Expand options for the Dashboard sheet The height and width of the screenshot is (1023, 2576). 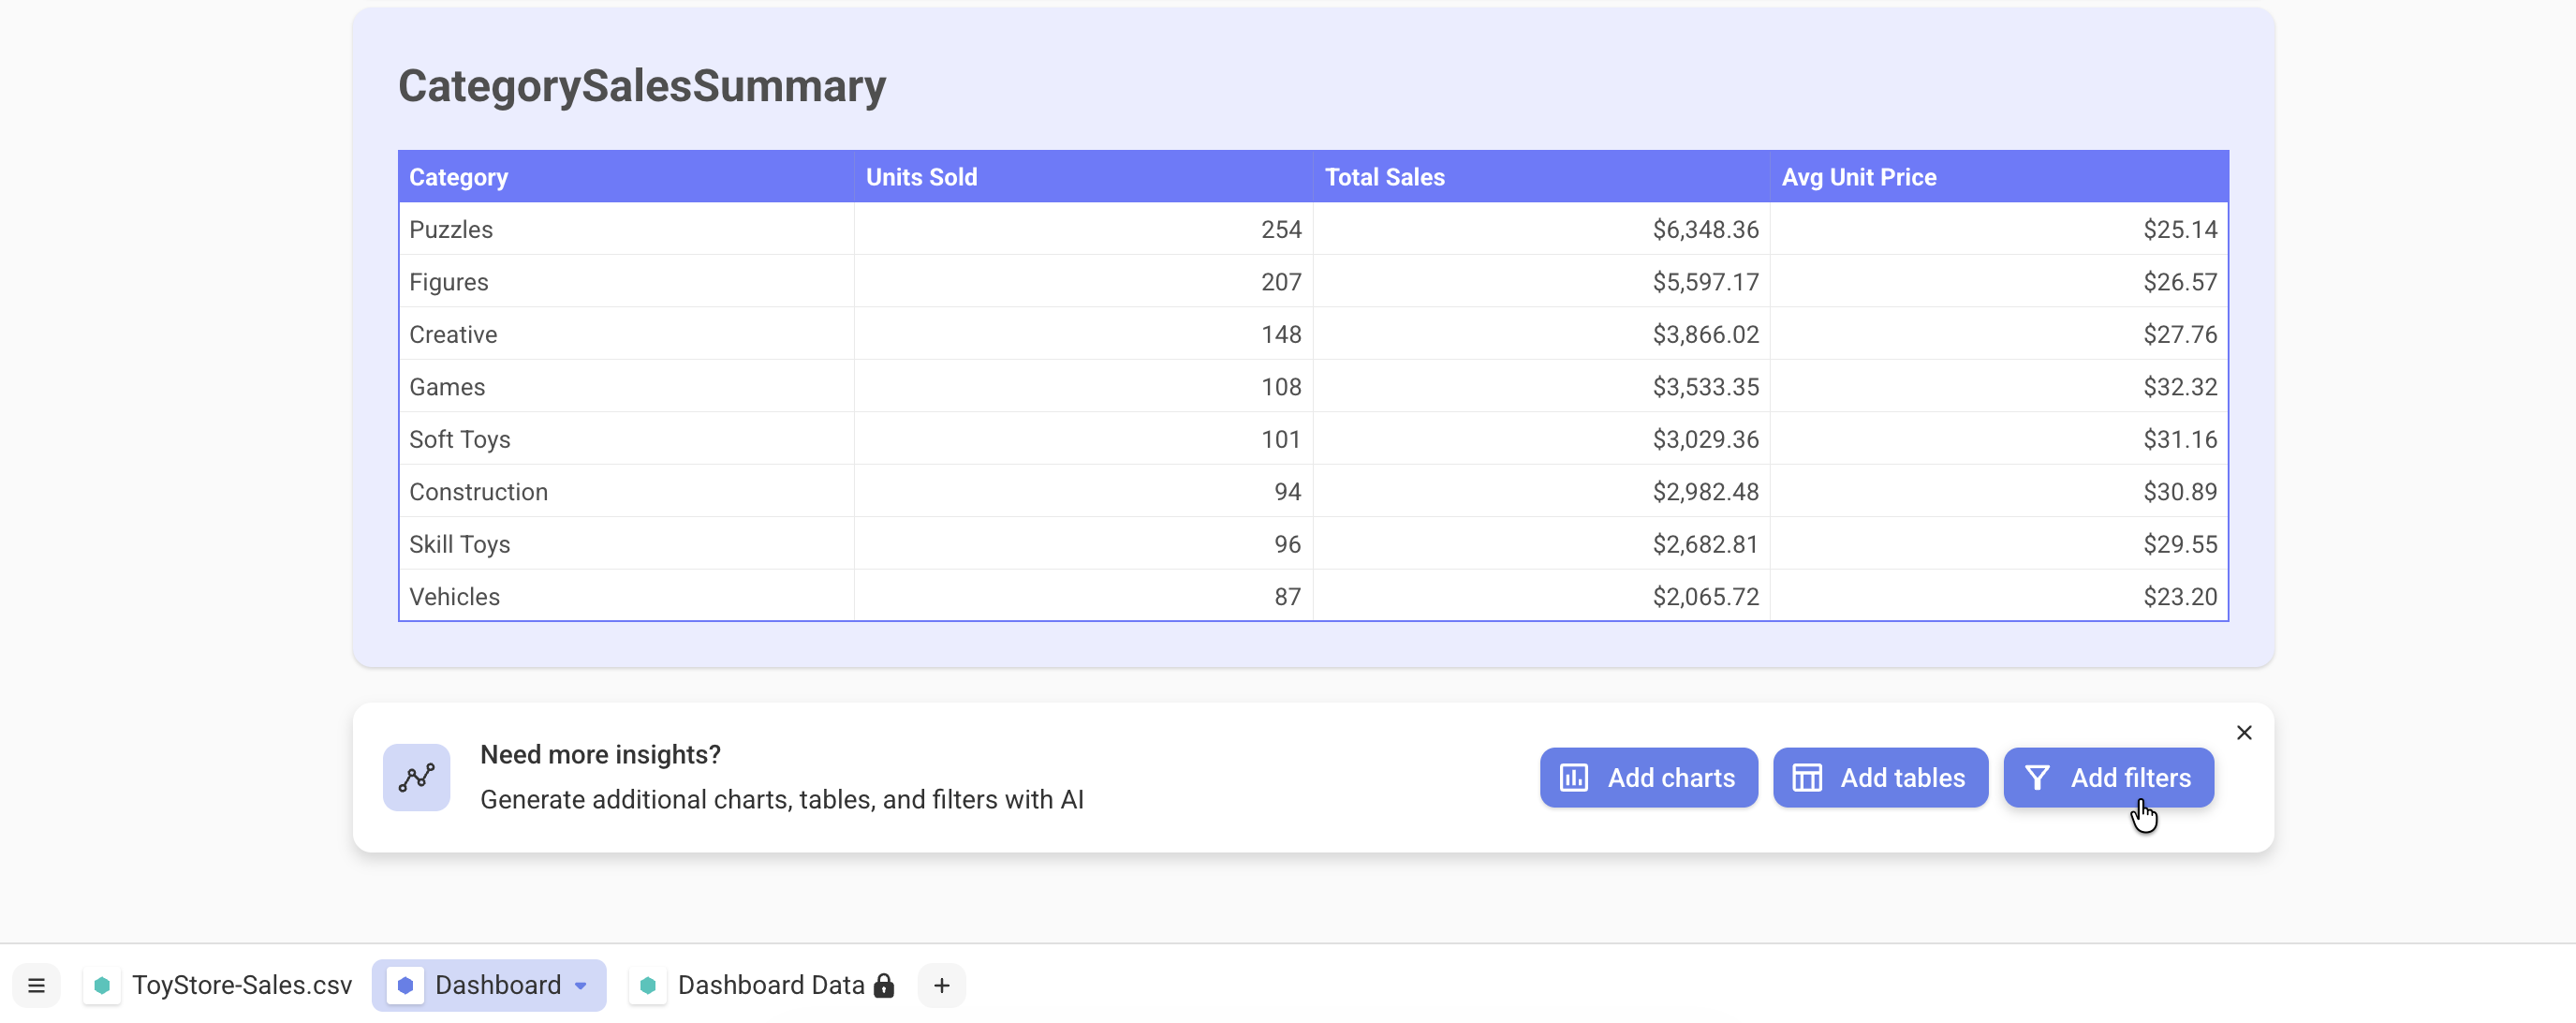[580, 986]
